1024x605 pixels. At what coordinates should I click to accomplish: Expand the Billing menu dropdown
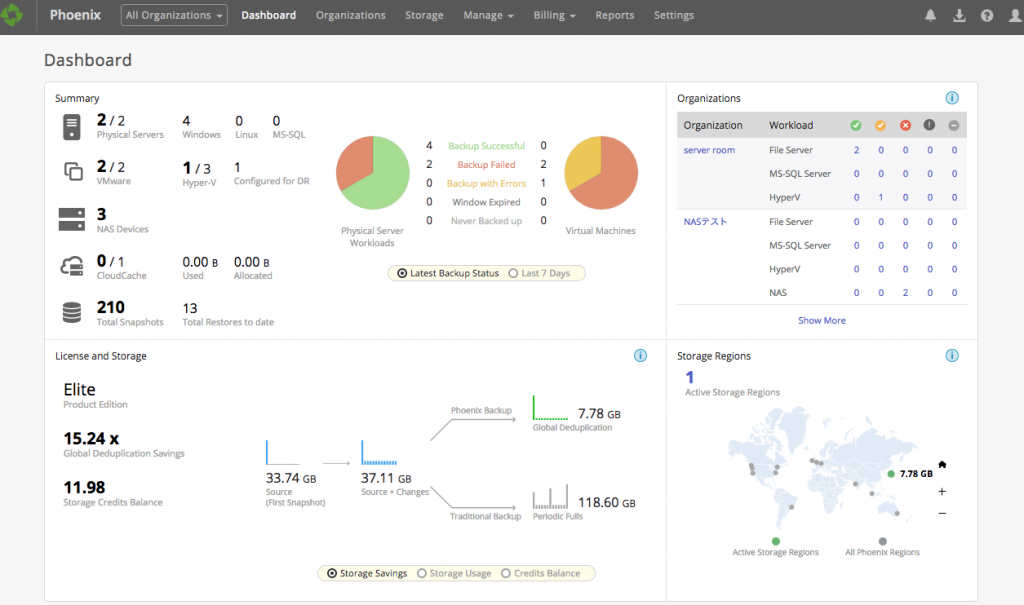(x=554, y=15)
